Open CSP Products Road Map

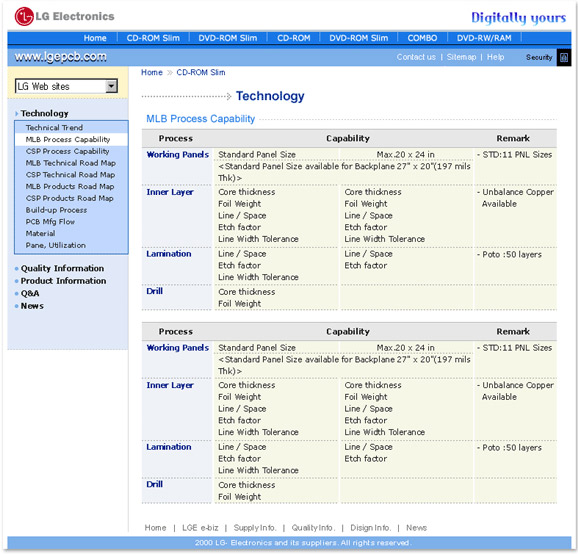[69, 198]
